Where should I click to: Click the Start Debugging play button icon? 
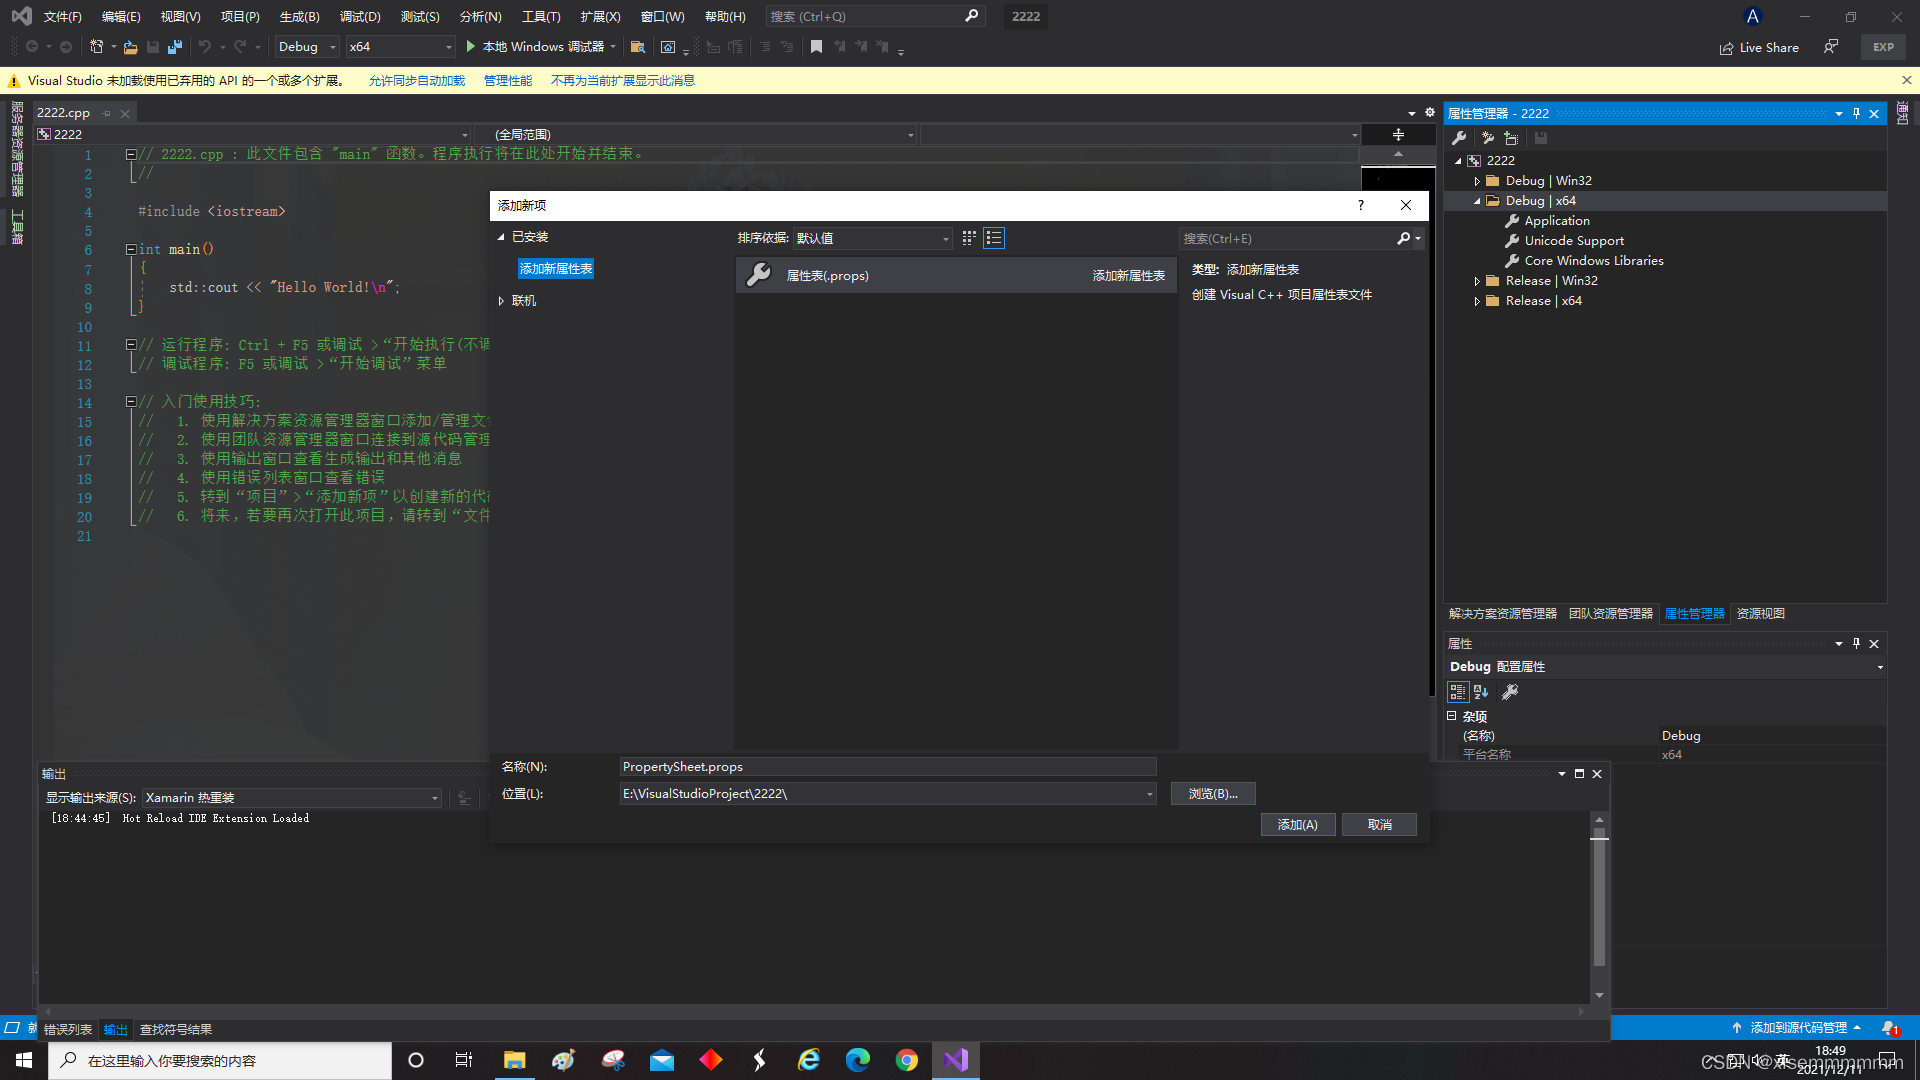coord(469,47)
